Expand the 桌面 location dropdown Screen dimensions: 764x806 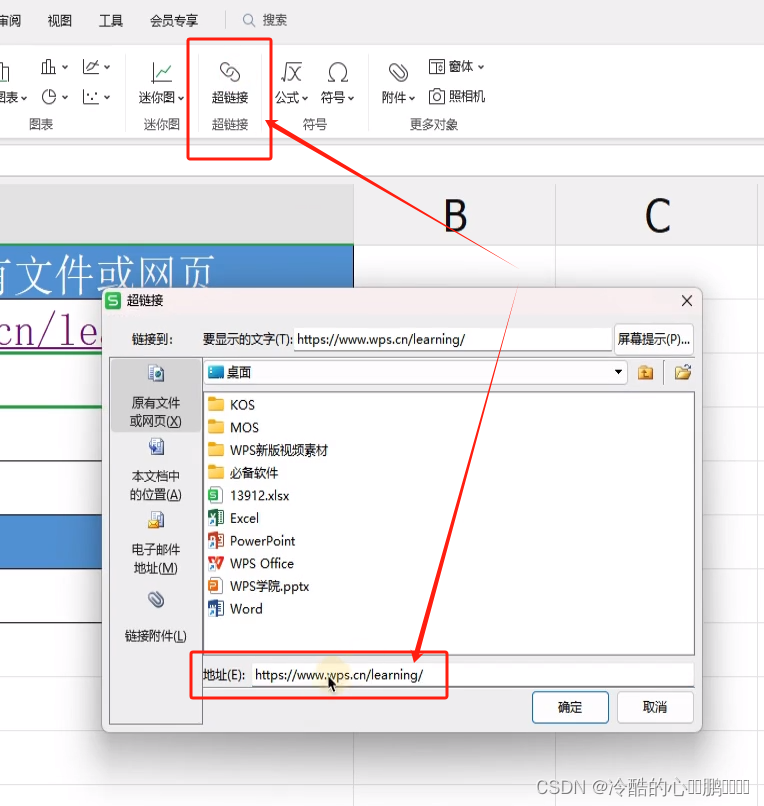click(x=618, y=372)
